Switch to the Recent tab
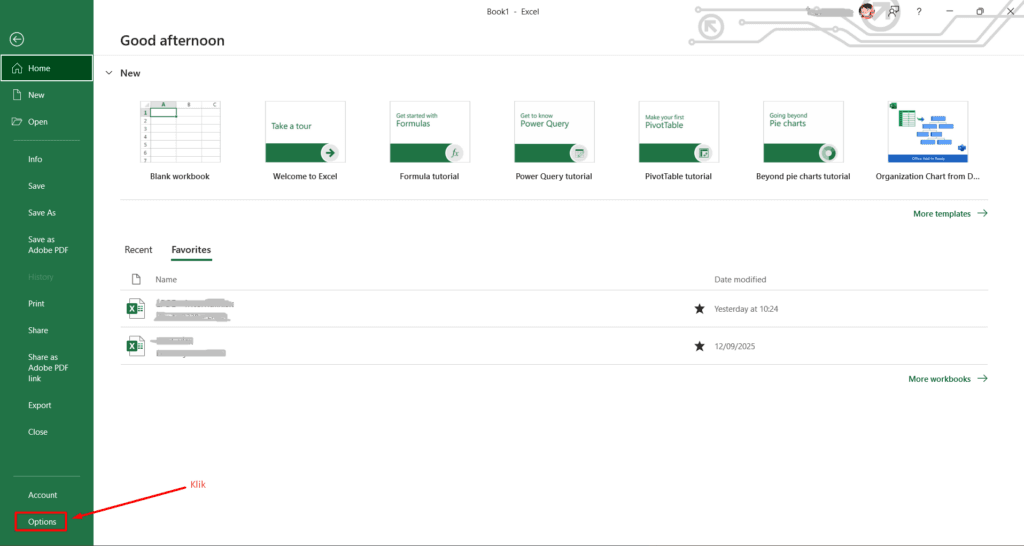1024x546 pixels. point(138,250)
